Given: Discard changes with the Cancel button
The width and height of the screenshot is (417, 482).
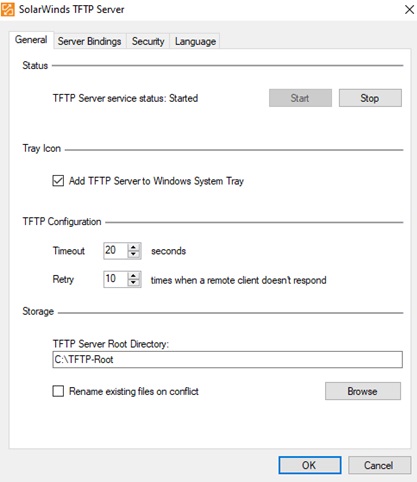Looking at the screenshot, I should point(379,465).
